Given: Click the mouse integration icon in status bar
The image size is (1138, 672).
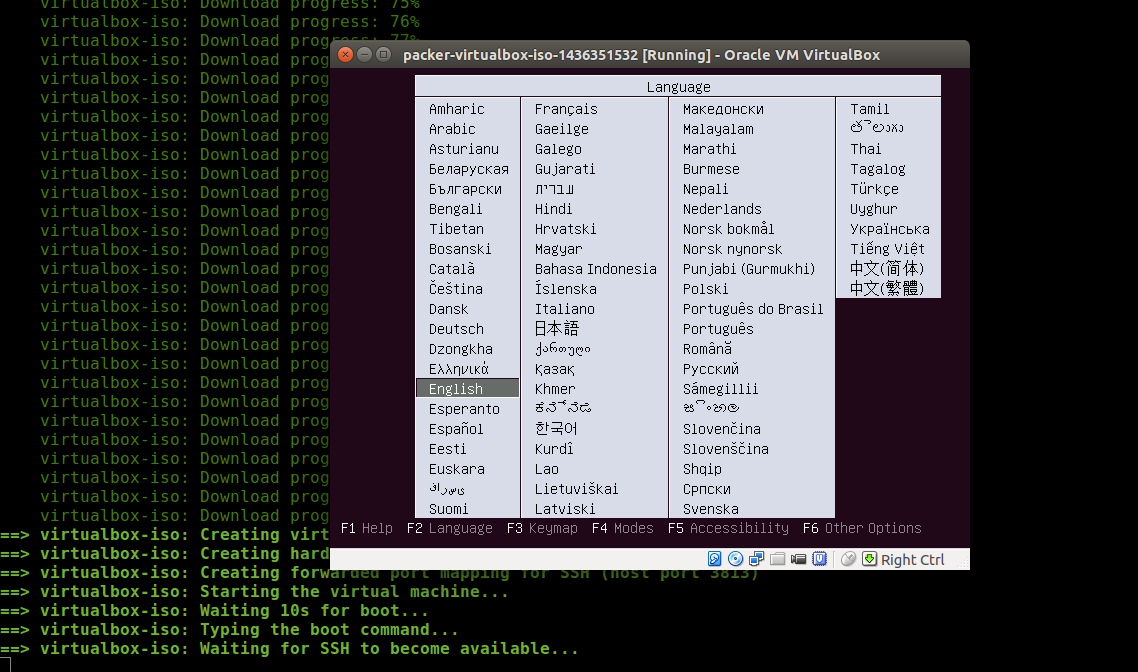Looking at the screenshot, I should click(x=848, y=559).
